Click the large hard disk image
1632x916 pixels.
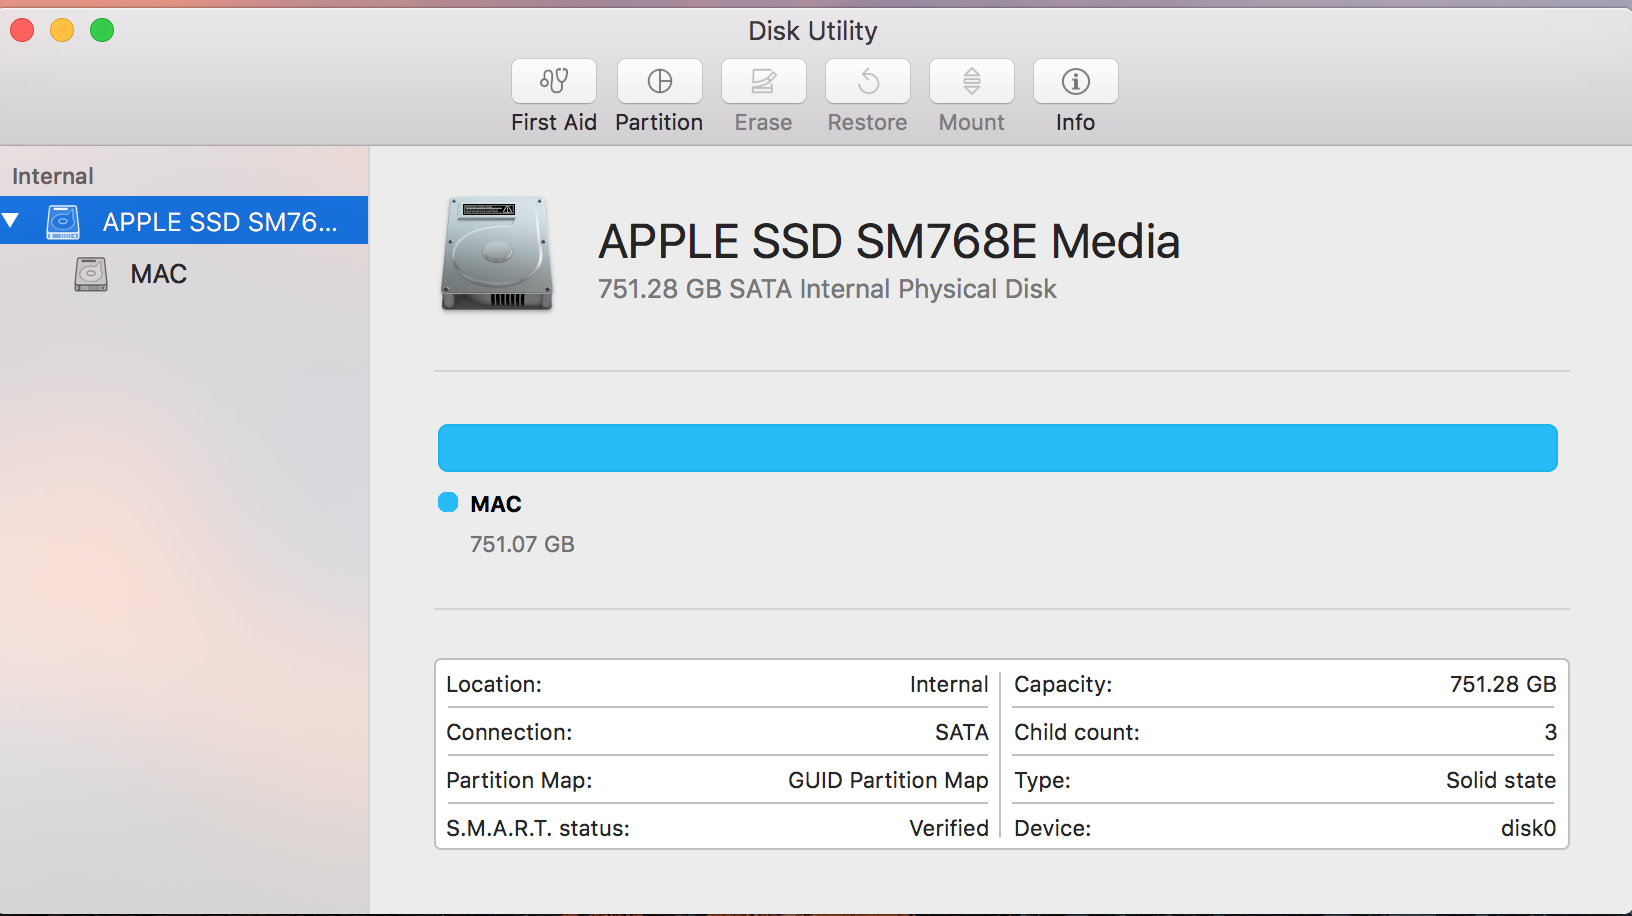pos(497,254)
